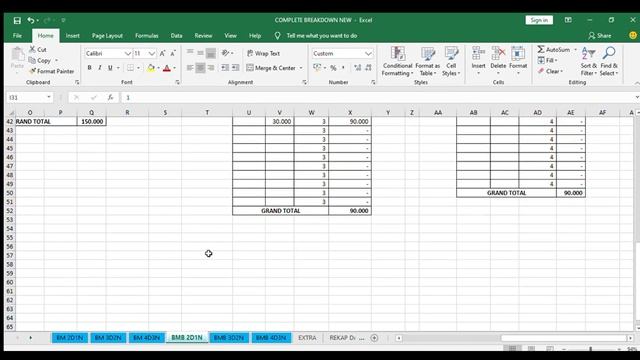The width and height of the screenshot is (640, 360).
Task: Toggle underline formatting
Action: [x=110, y=68]
